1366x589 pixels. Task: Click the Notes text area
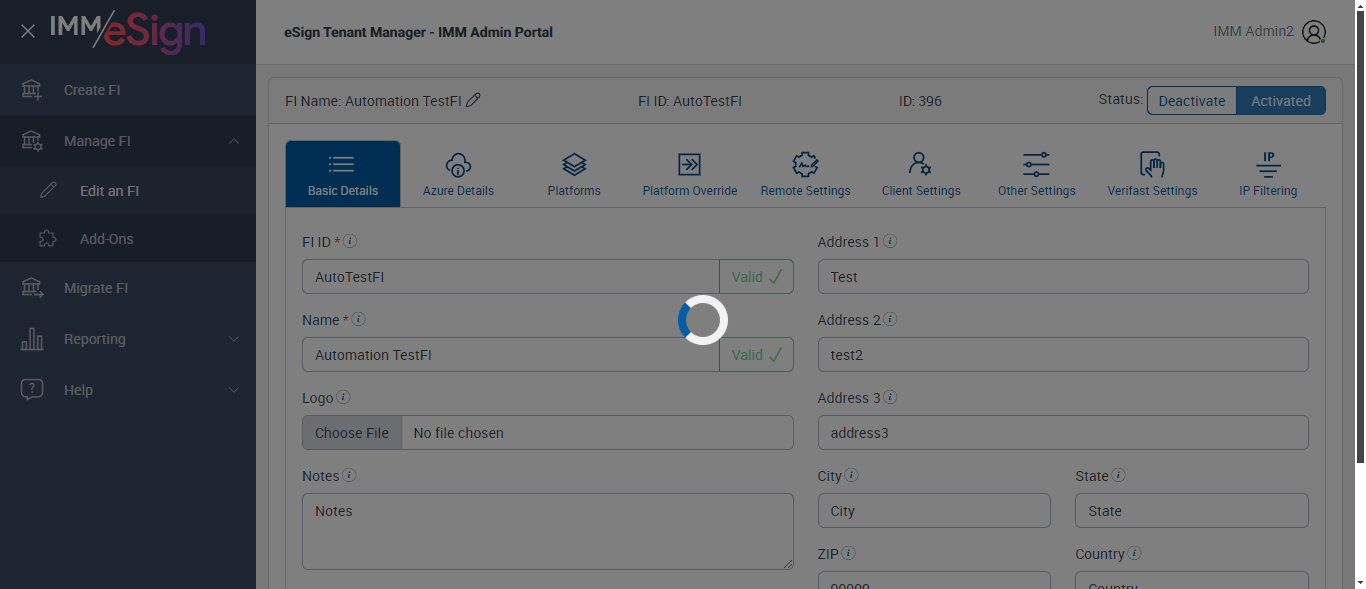548,531
